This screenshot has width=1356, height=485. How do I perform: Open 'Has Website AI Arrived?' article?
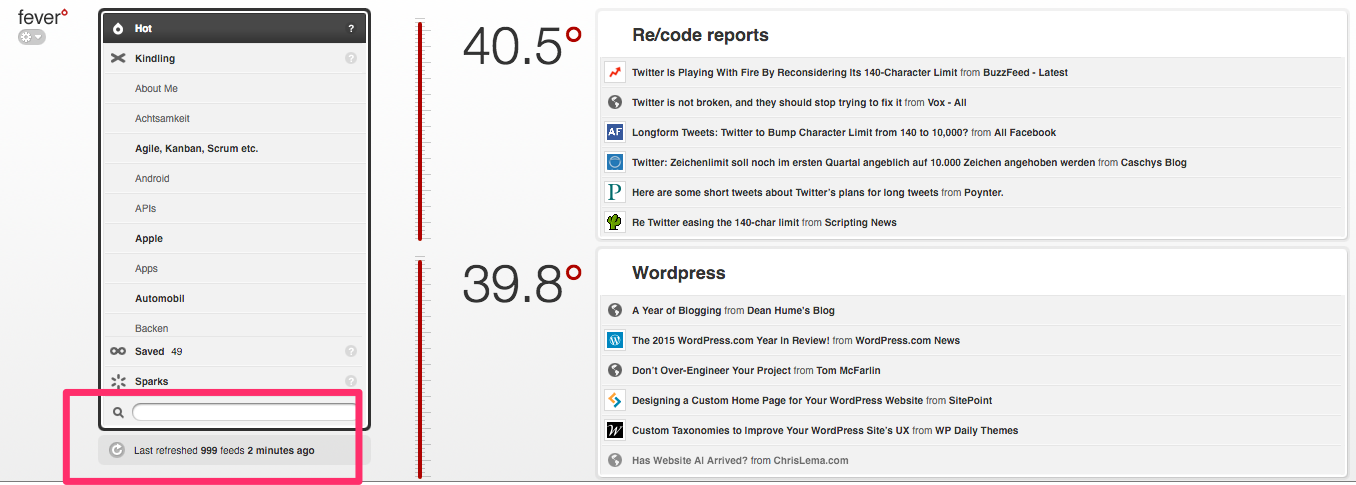tap(690, 461)
